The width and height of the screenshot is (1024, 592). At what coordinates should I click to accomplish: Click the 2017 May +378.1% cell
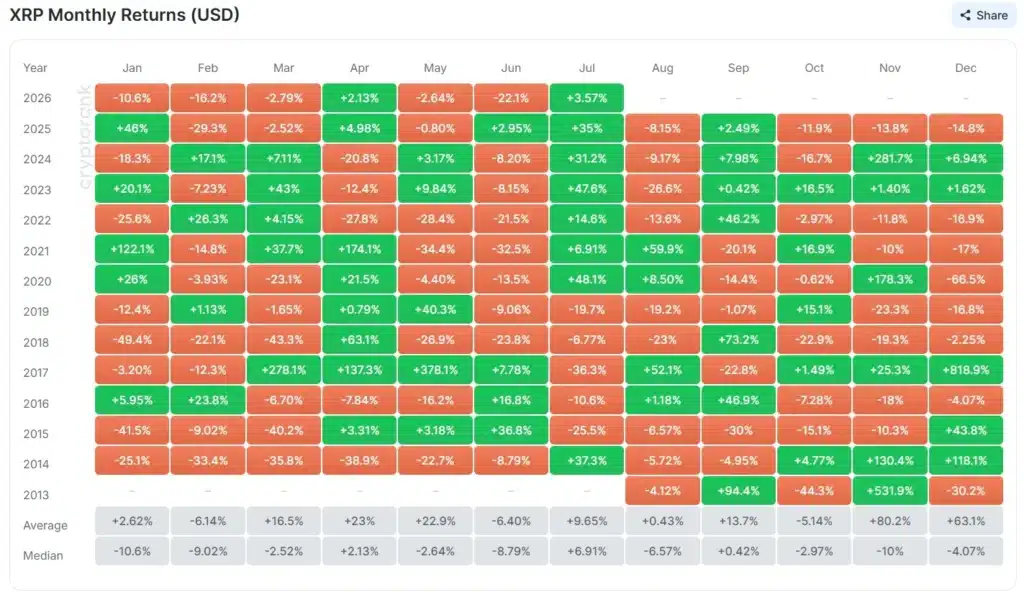[x=435, y=370]
